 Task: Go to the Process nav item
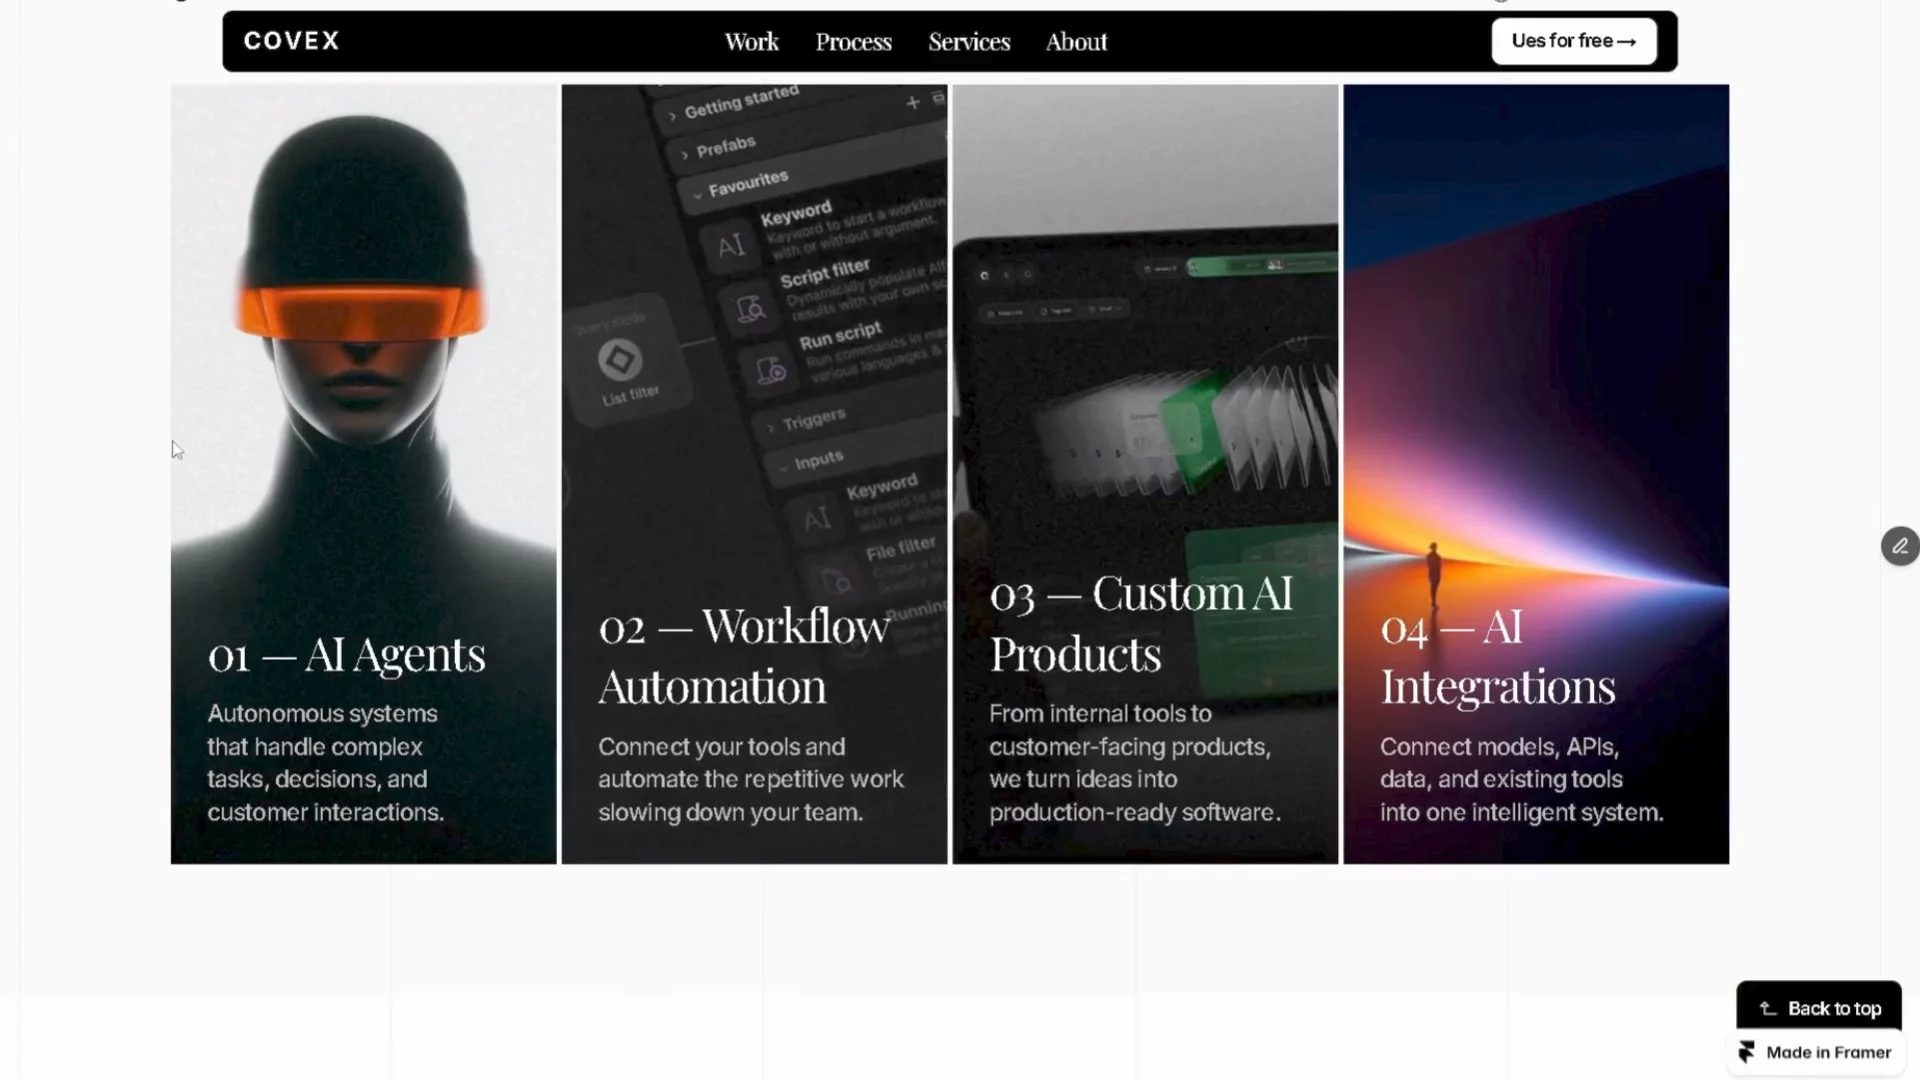(x=853, y=42)
